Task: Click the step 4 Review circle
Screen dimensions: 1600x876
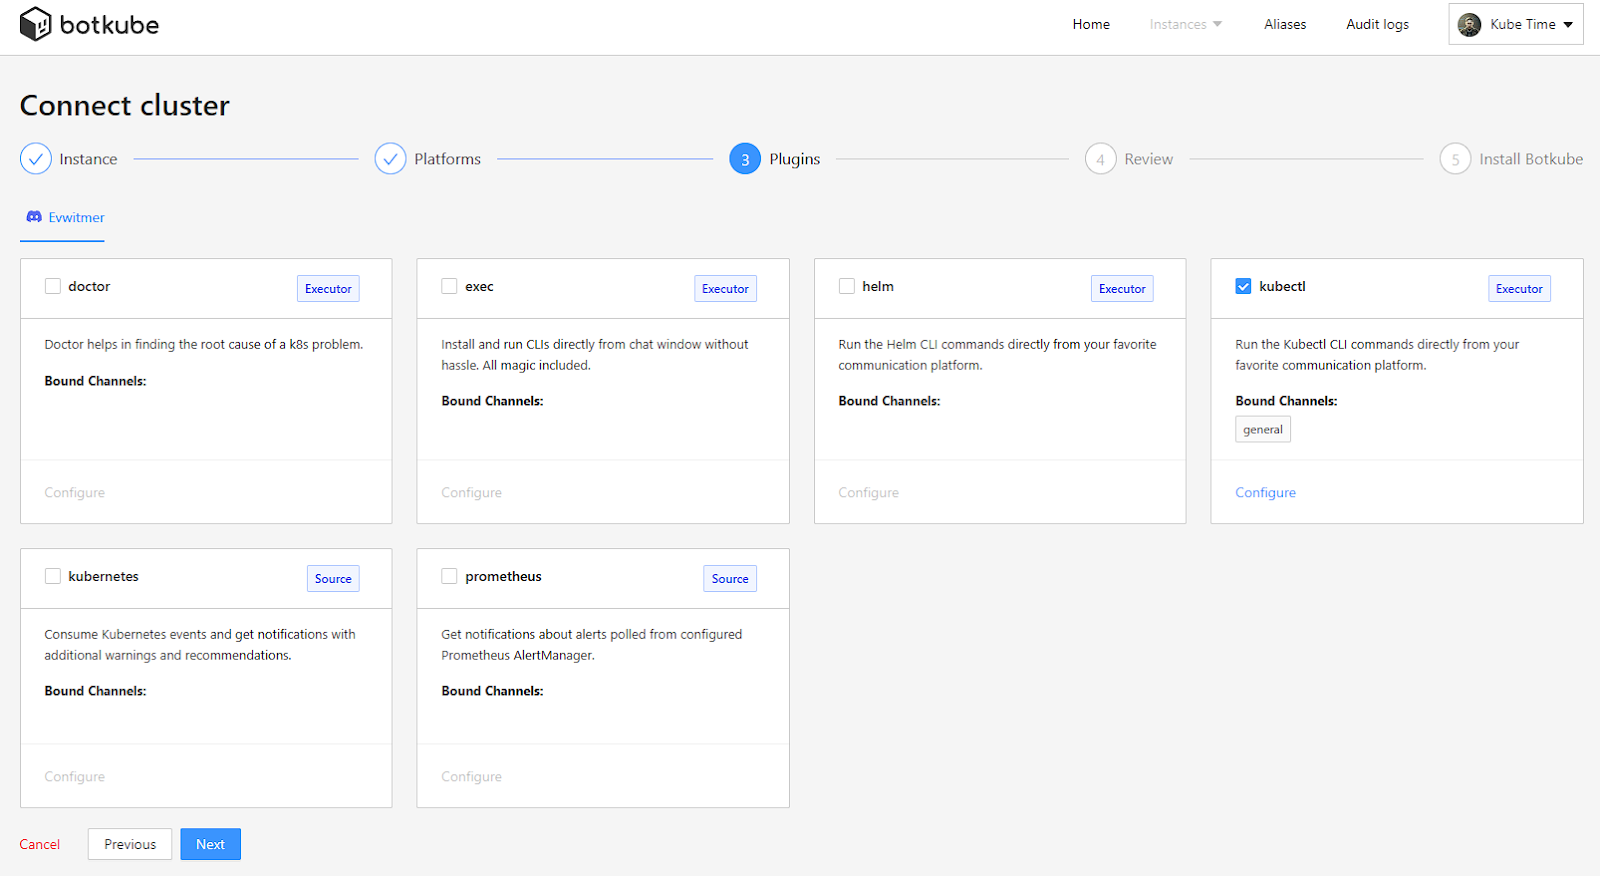Action: point(1100,159)
